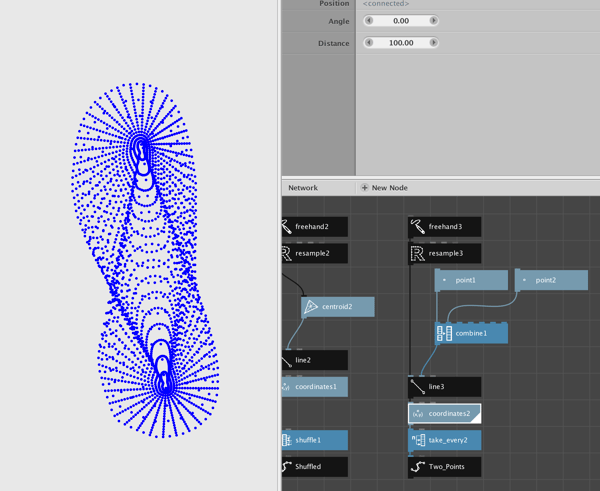Click the point1 node dot icon
The width and height of the screenshot is (600, 491).
click(x=444, y=280)
